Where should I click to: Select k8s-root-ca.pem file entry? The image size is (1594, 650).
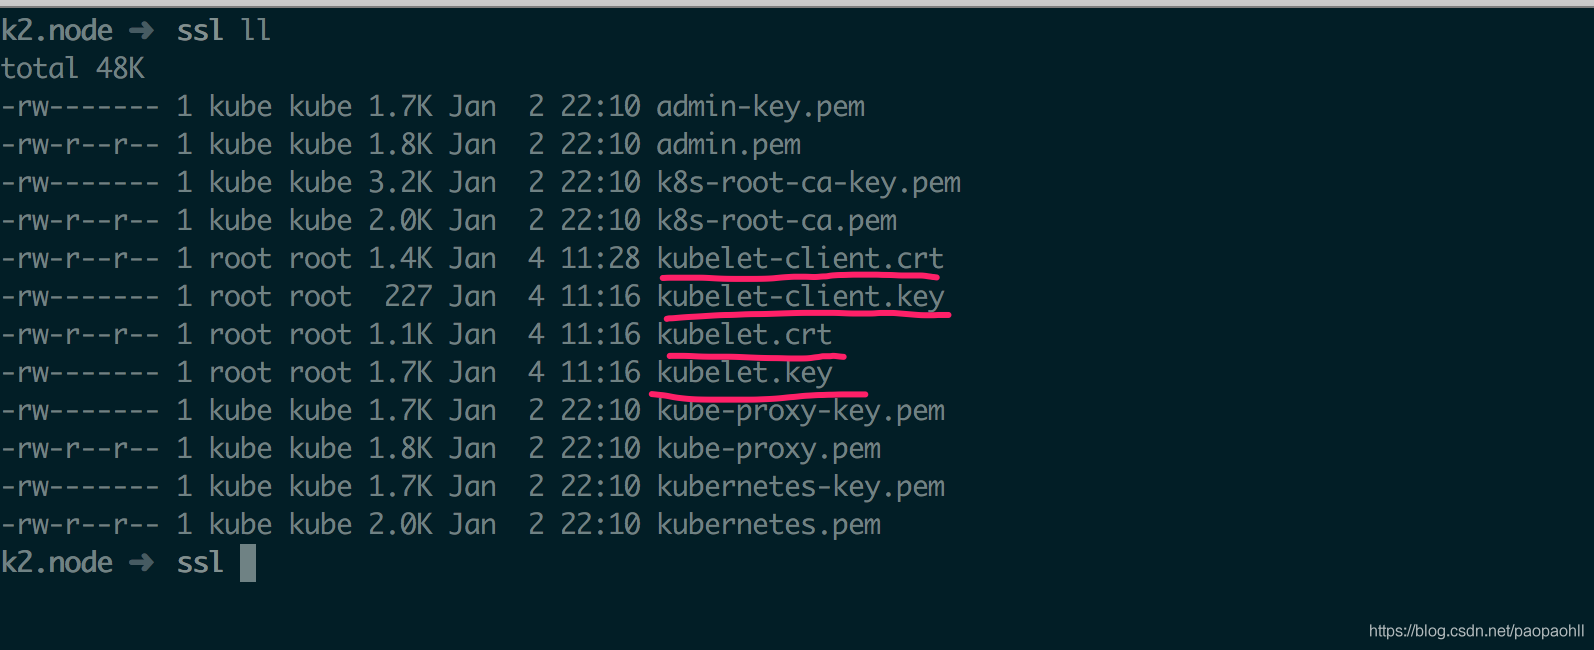coord(777,220)
